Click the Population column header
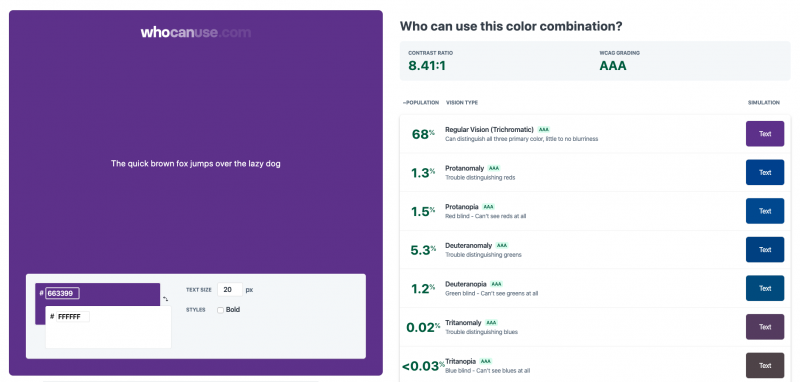The height and width of the screenshot is (382, 800). coord(421,103)
